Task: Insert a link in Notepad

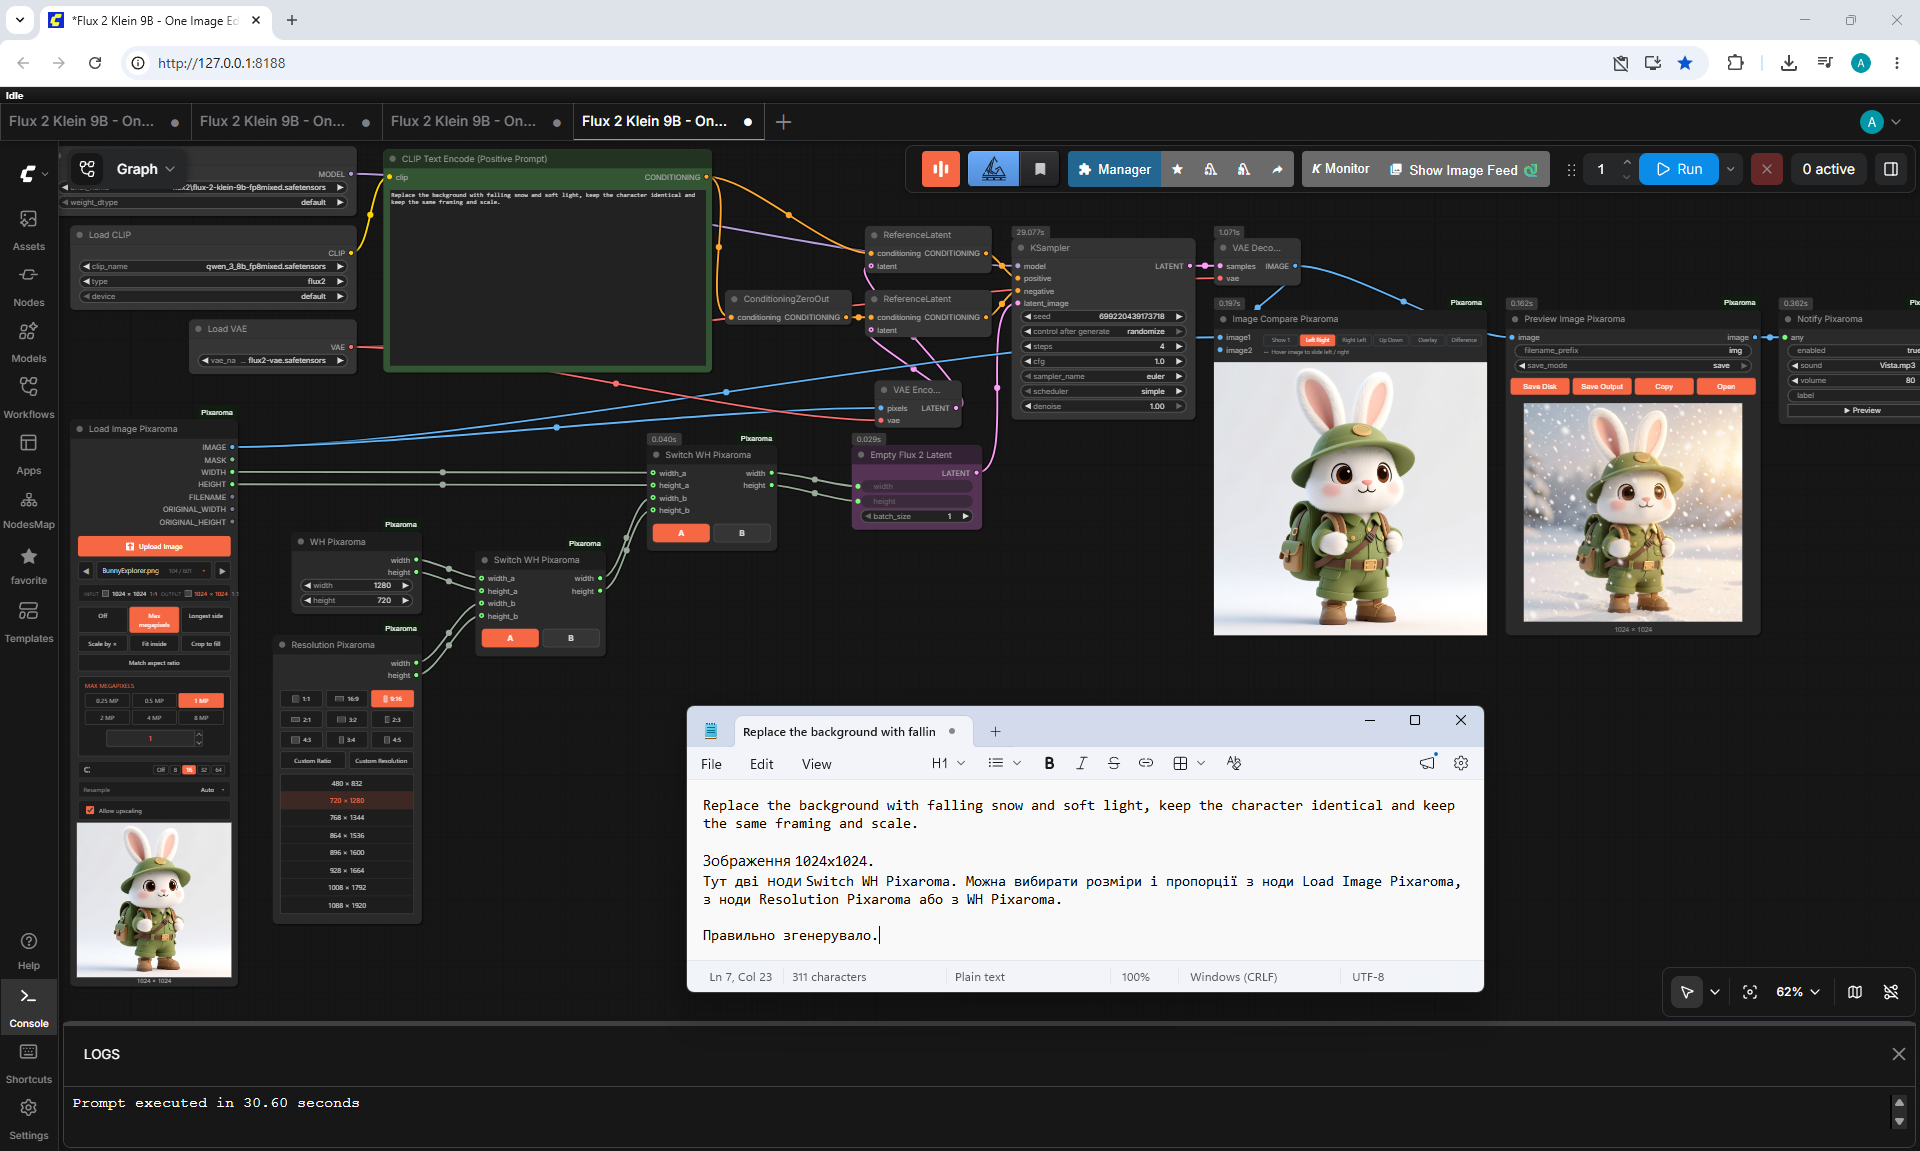Action: click(1146, 763)
